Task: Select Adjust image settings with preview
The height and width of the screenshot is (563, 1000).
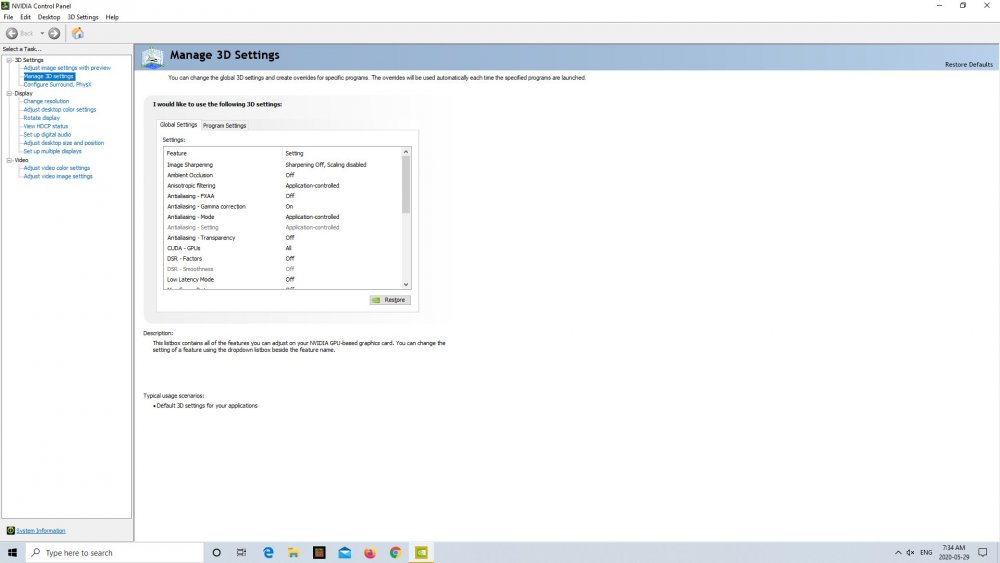Action: (67, 68)
